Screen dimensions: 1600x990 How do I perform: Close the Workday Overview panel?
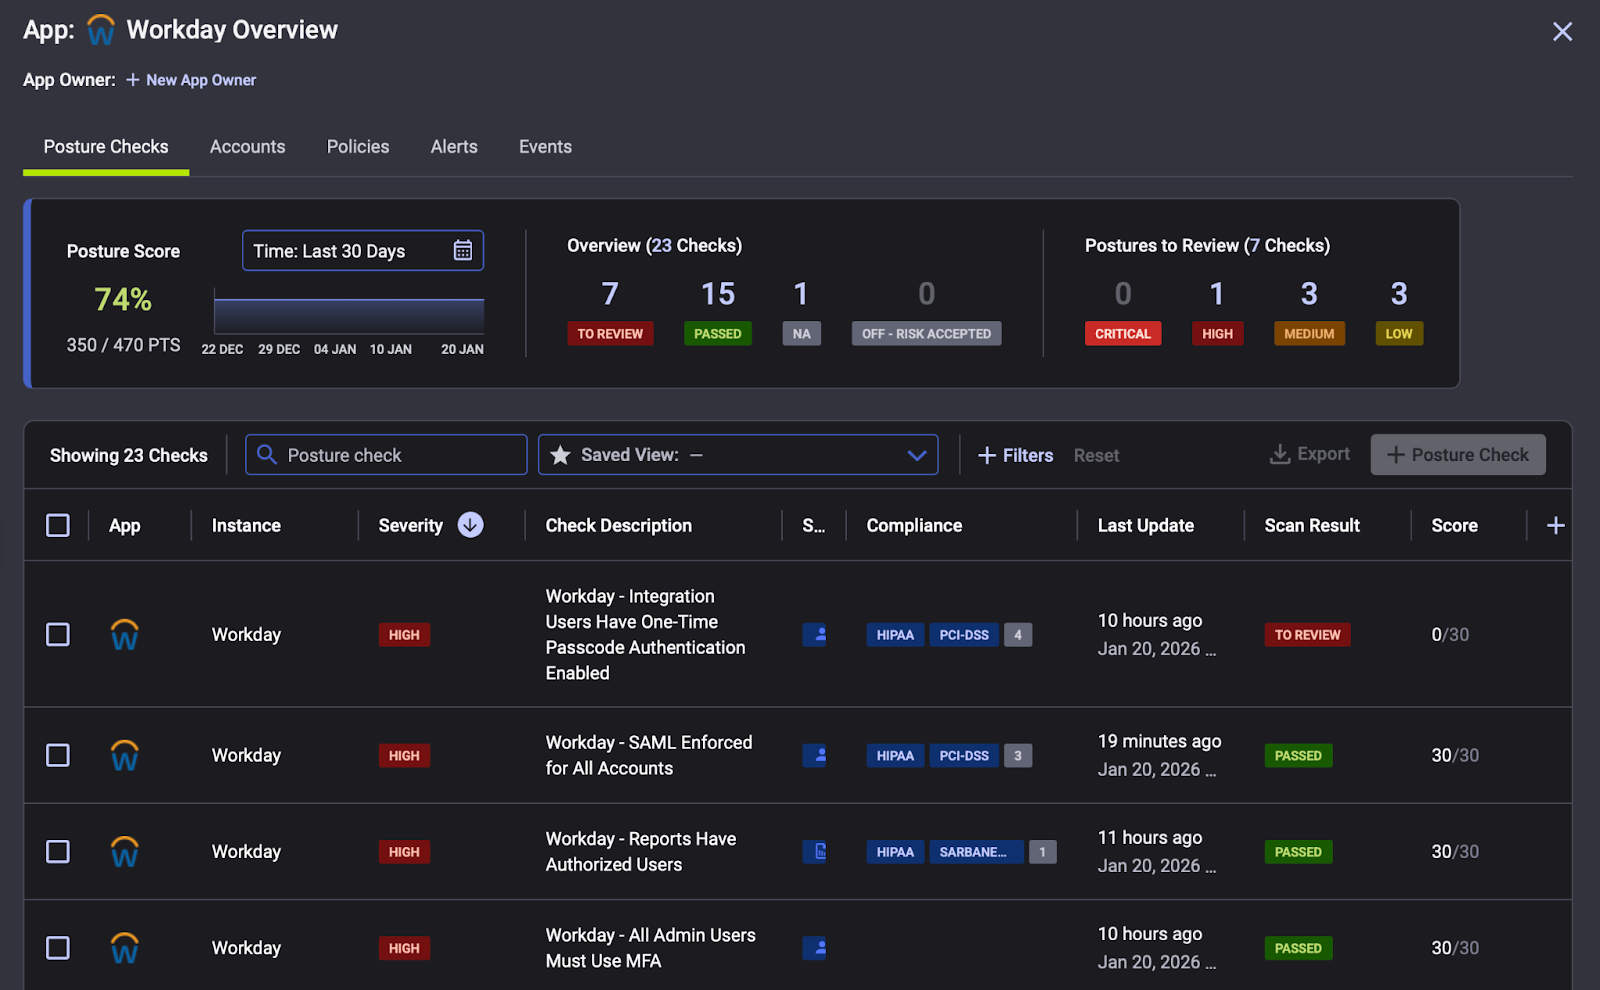(1562, 31)
